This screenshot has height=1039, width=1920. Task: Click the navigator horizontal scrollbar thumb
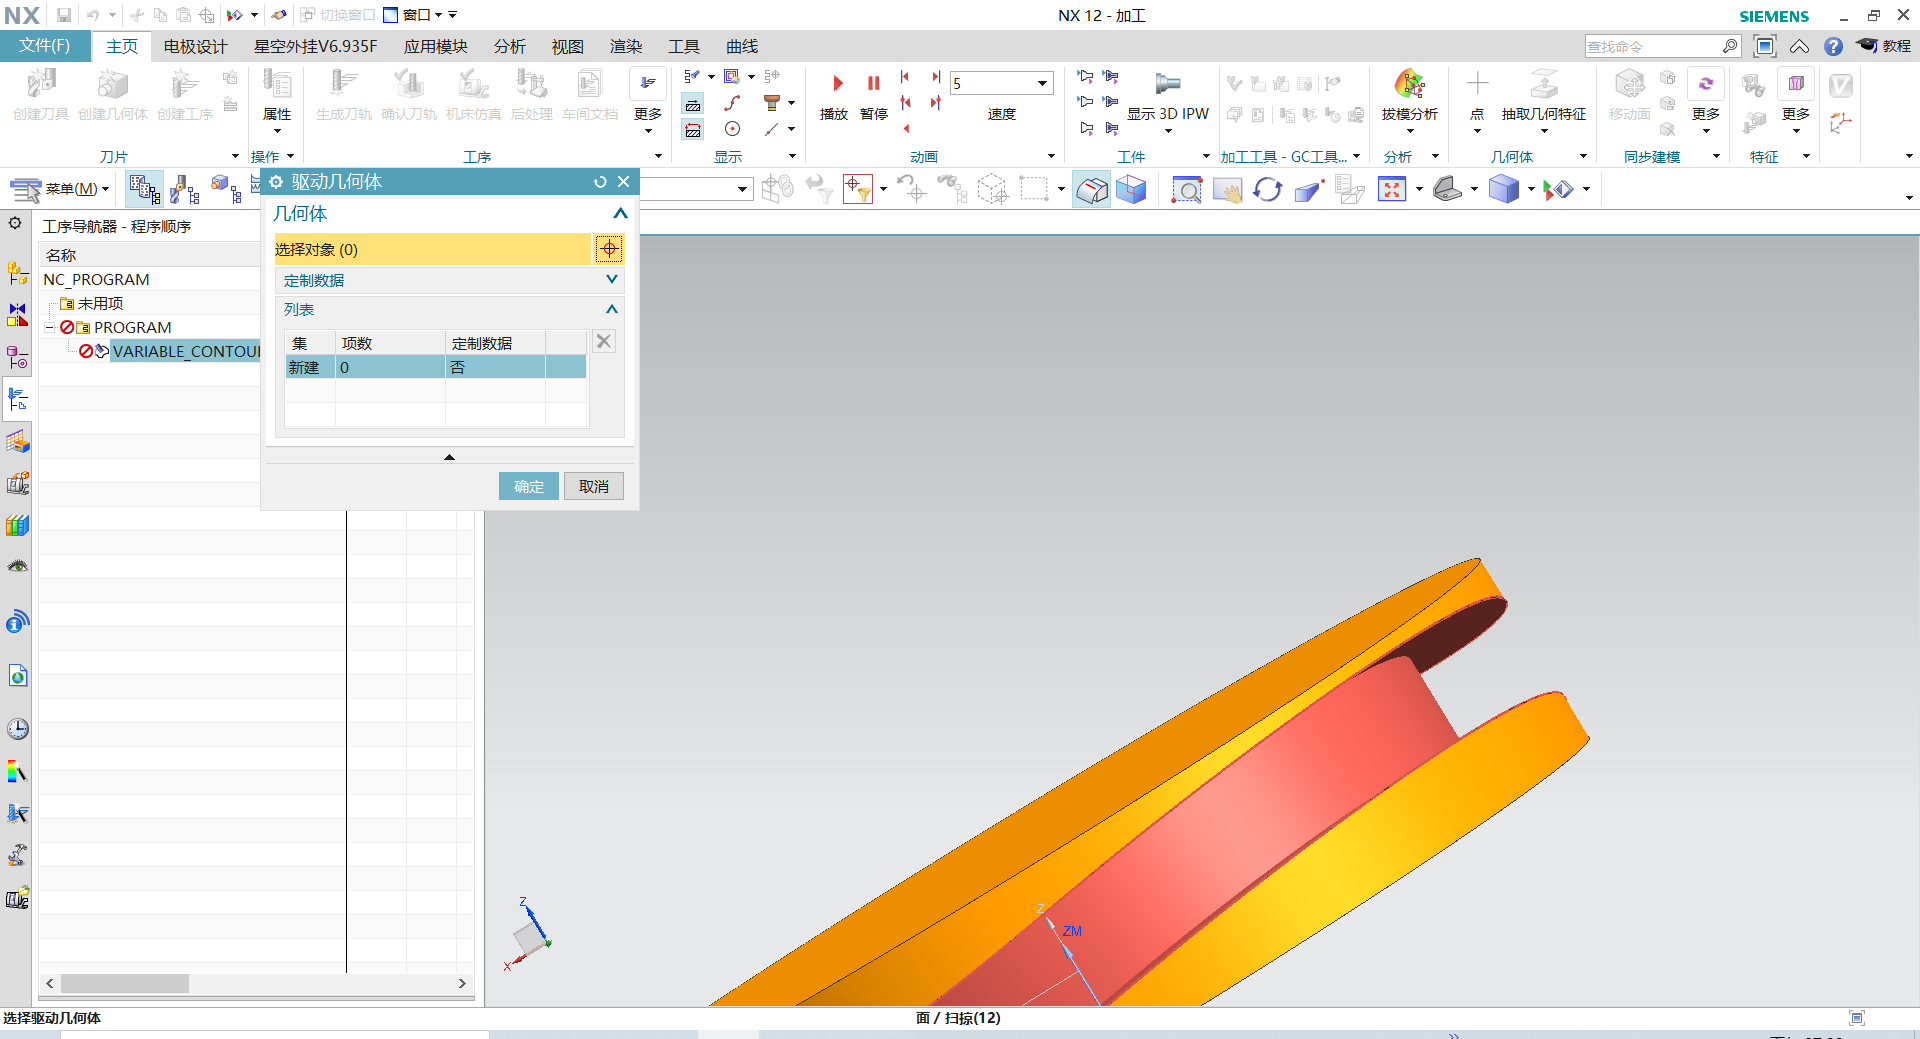[125, 983]
